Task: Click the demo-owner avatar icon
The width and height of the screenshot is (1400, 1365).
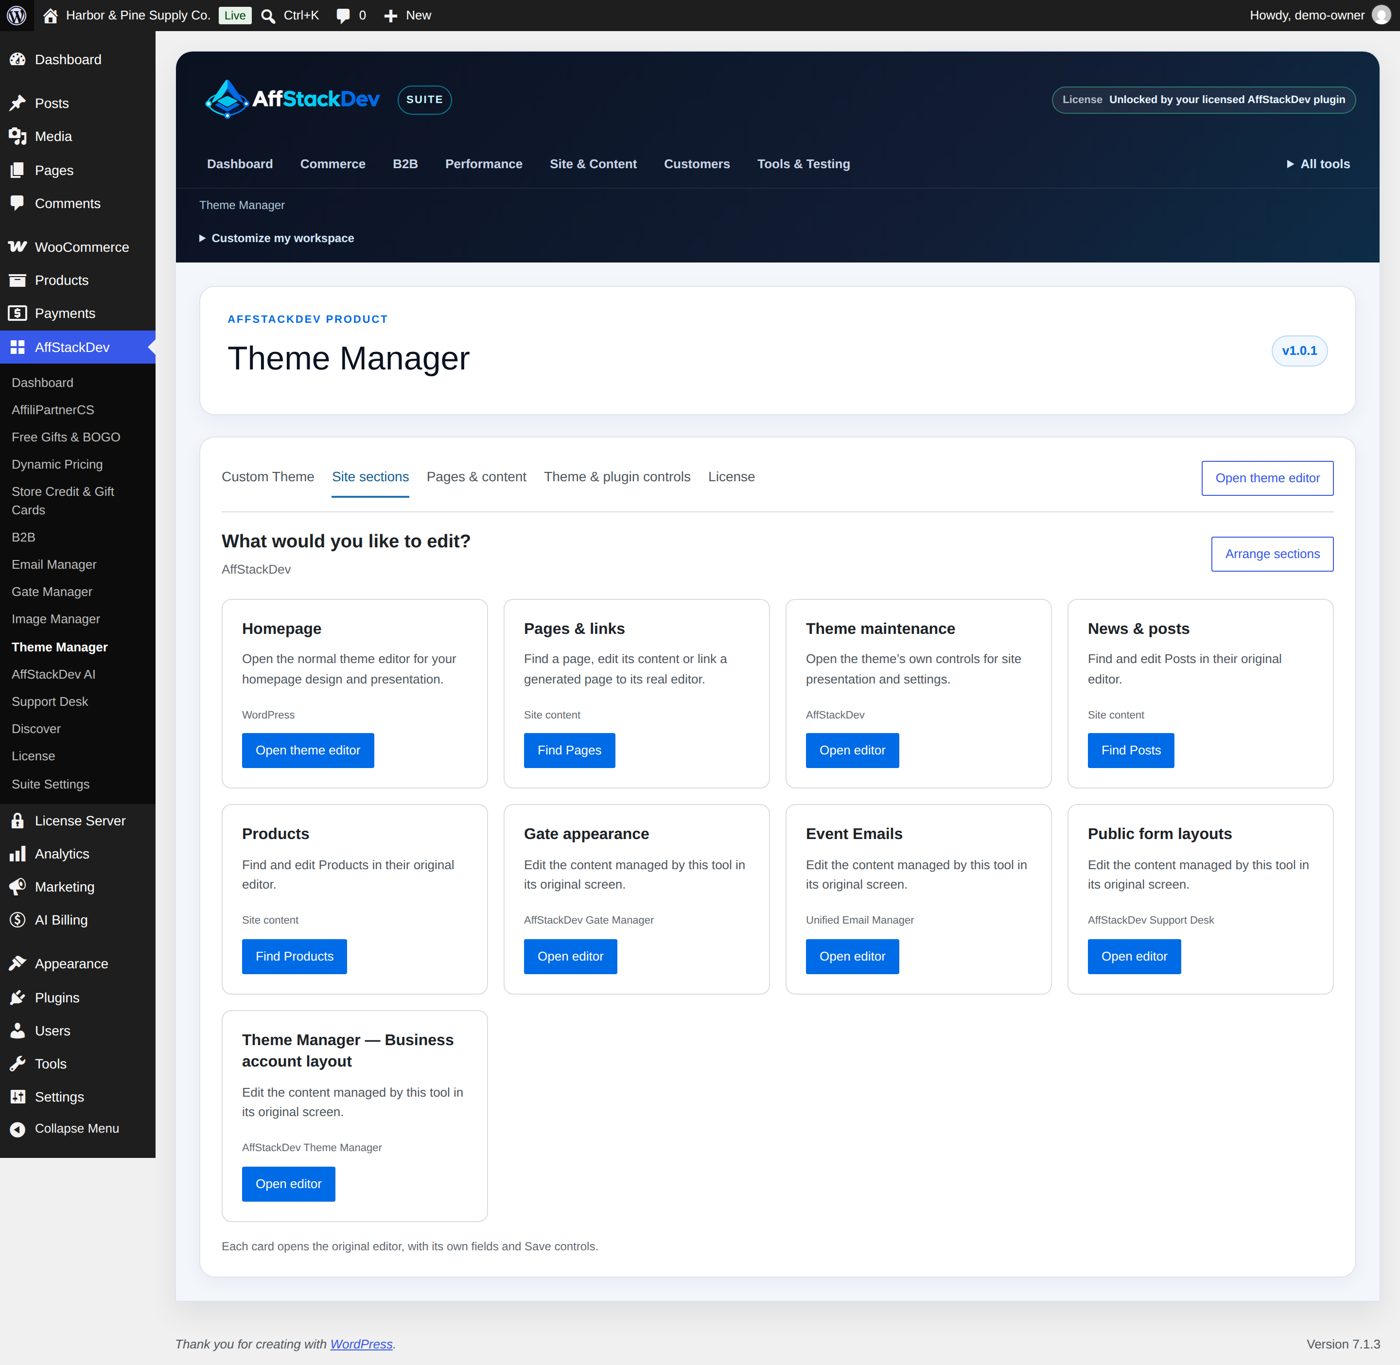Action: (x=1382, y=15)
